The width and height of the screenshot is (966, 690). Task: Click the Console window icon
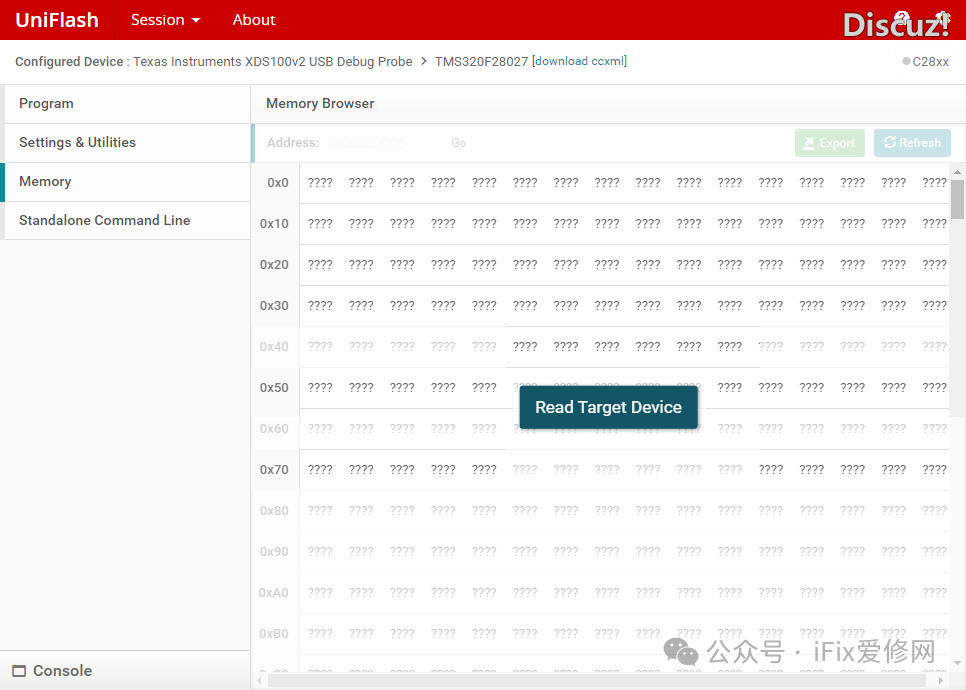pos(19,671)
